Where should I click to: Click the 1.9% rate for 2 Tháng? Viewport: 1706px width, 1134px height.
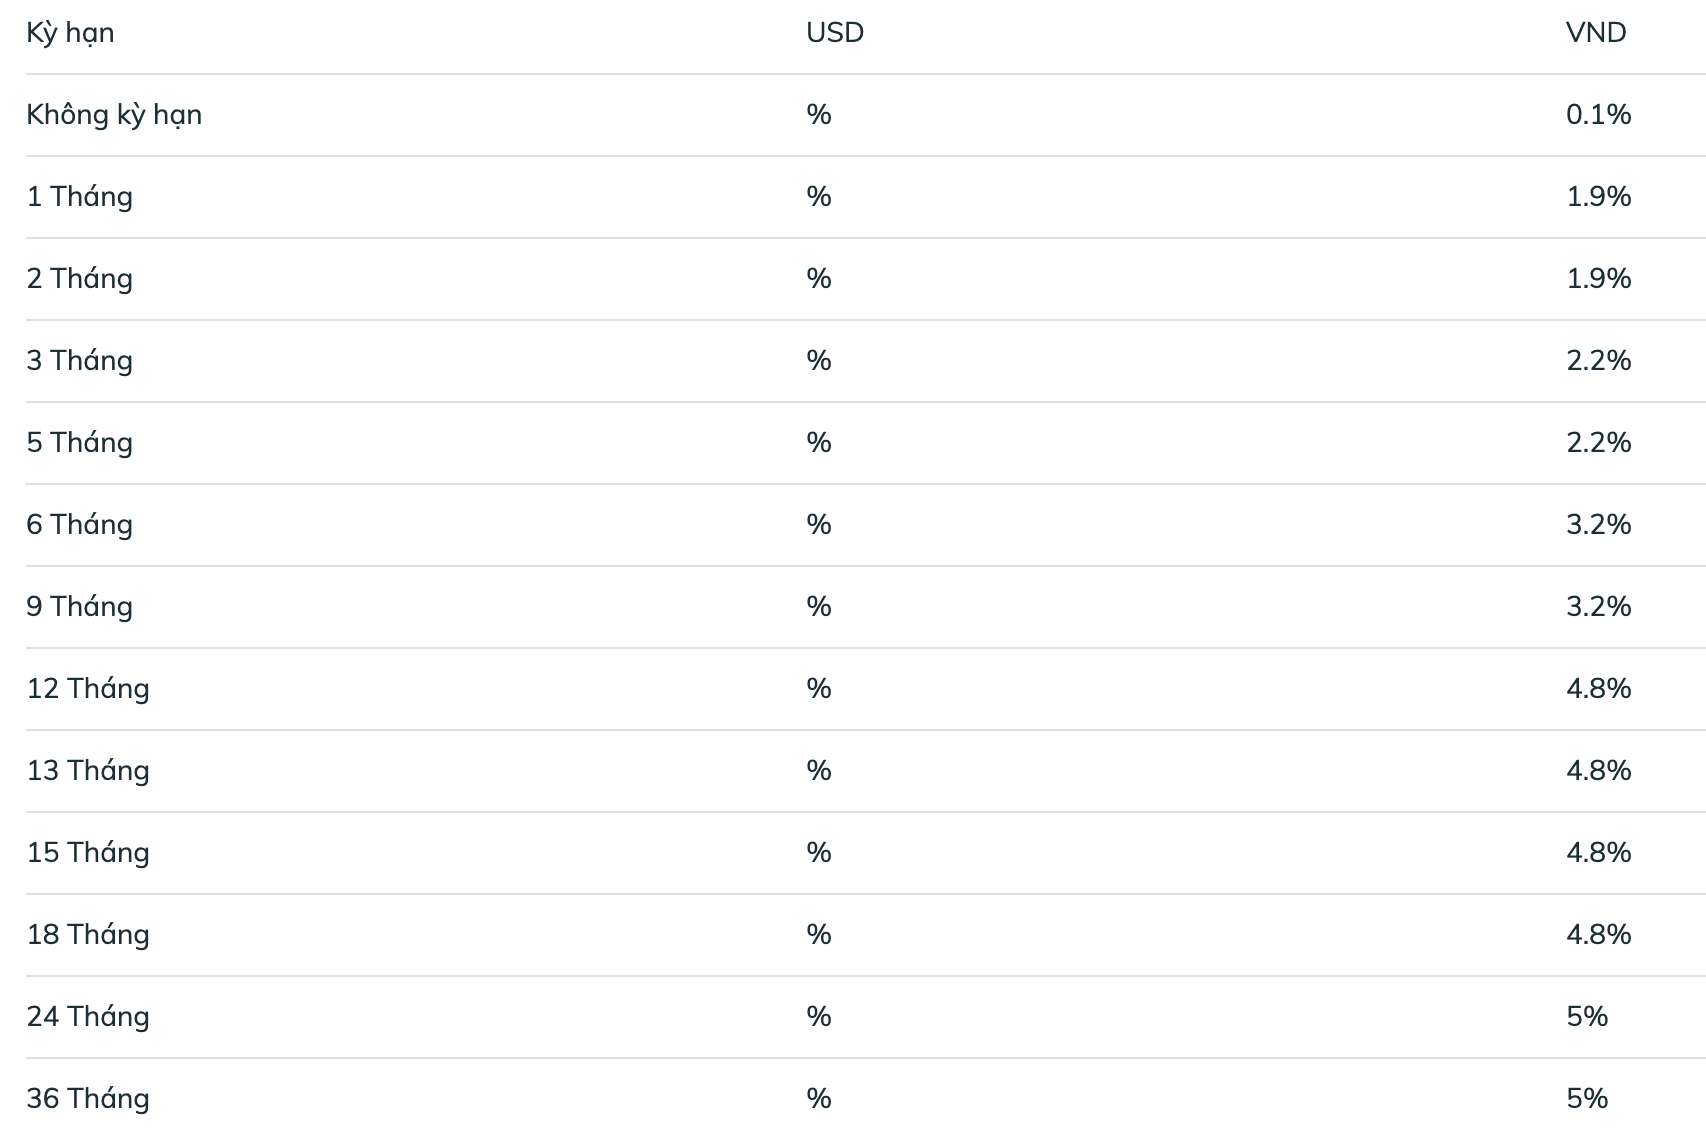pos(1598,279)
